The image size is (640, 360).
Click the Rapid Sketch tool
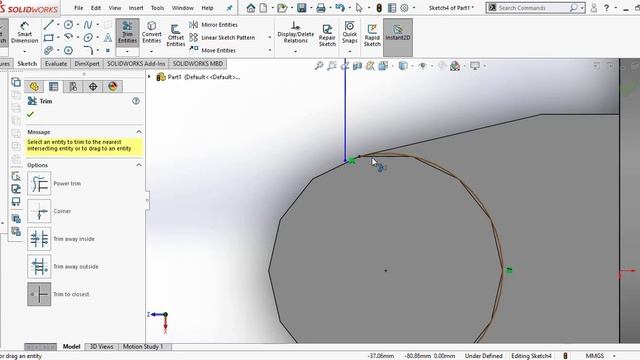[x=372, y=35]
